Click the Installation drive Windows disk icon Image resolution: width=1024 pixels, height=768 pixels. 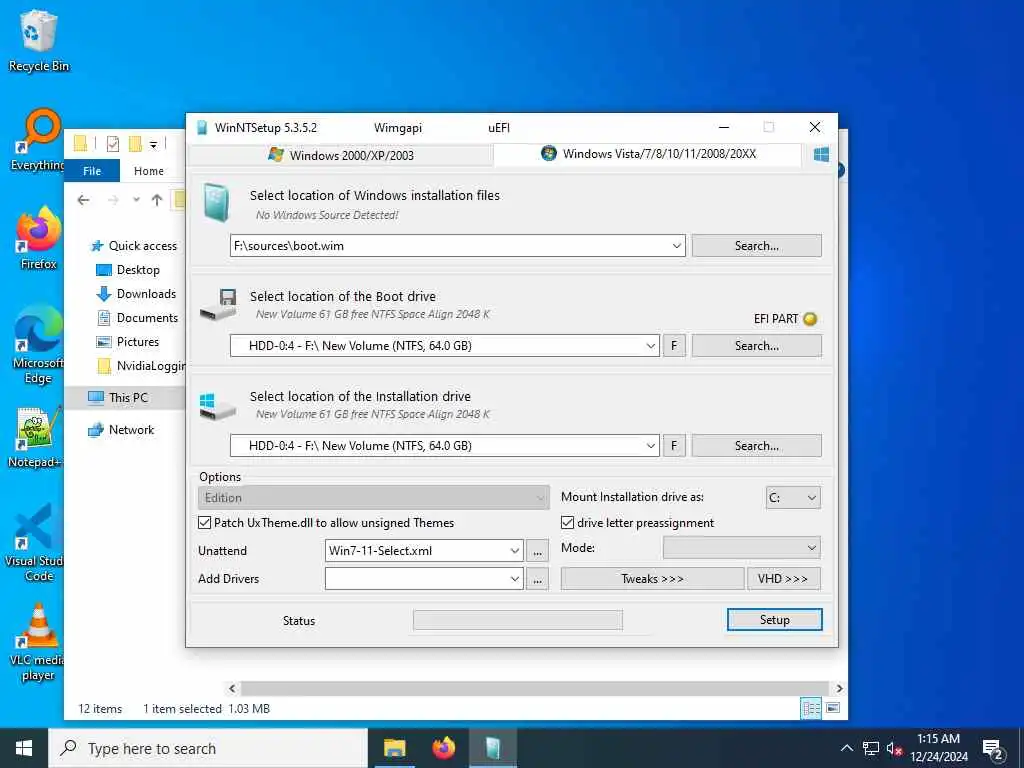(x=217, y=406)
